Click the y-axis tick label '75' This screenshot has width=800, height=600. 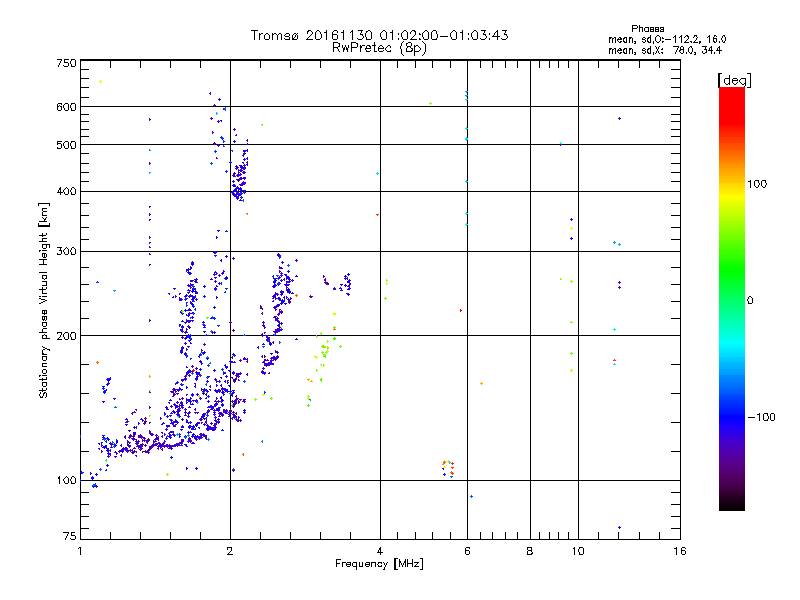pos(70,536)
